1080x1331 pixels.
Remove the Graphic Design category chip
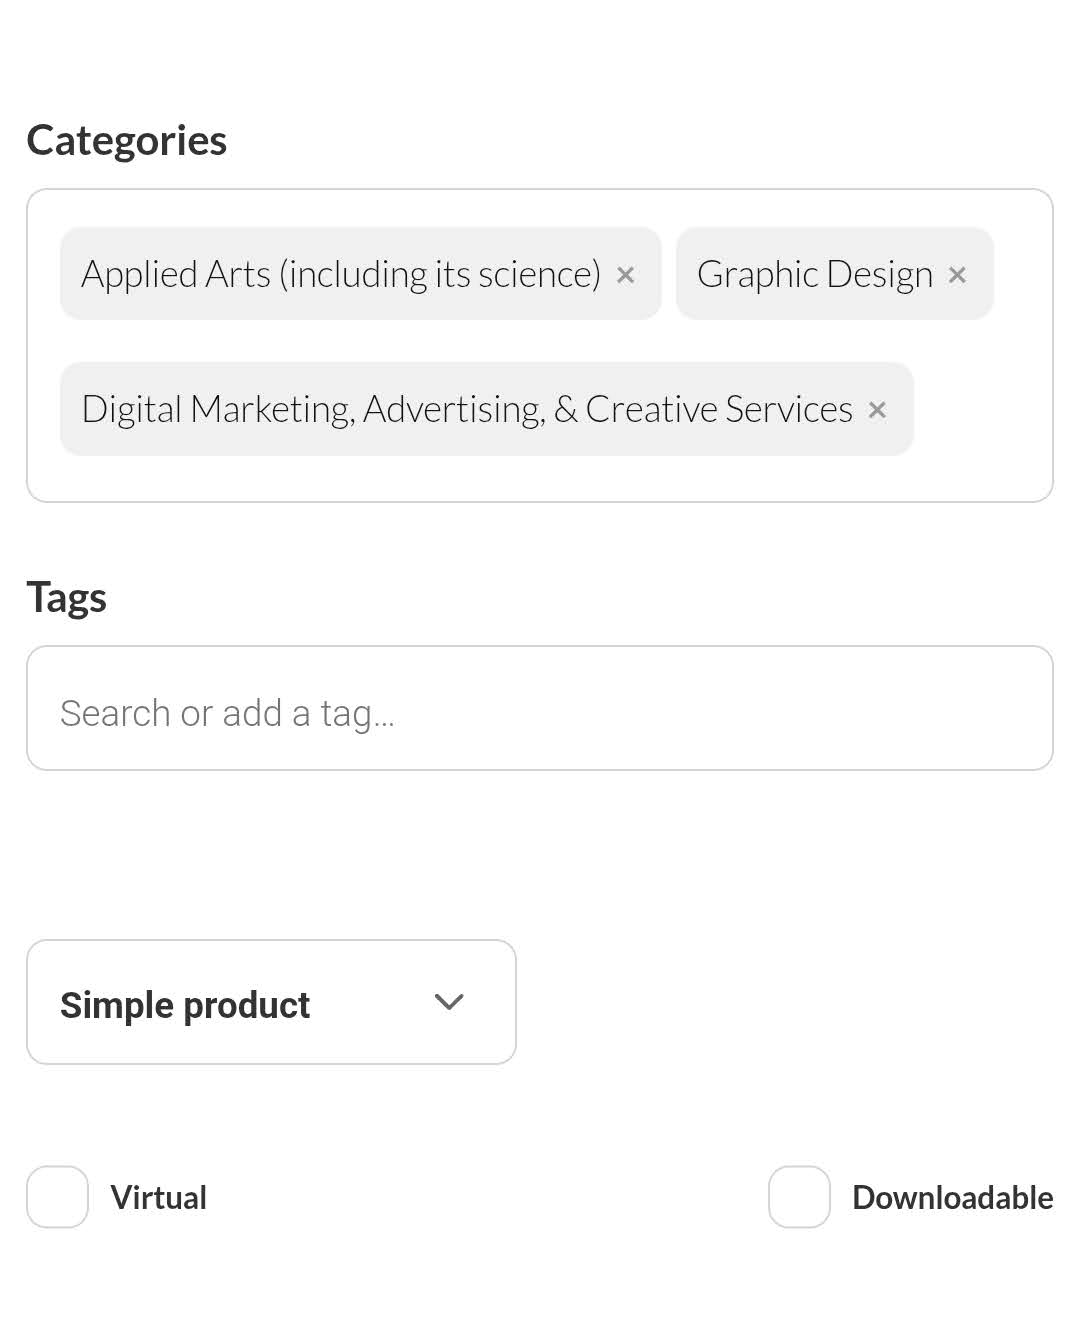coord(957,275)
